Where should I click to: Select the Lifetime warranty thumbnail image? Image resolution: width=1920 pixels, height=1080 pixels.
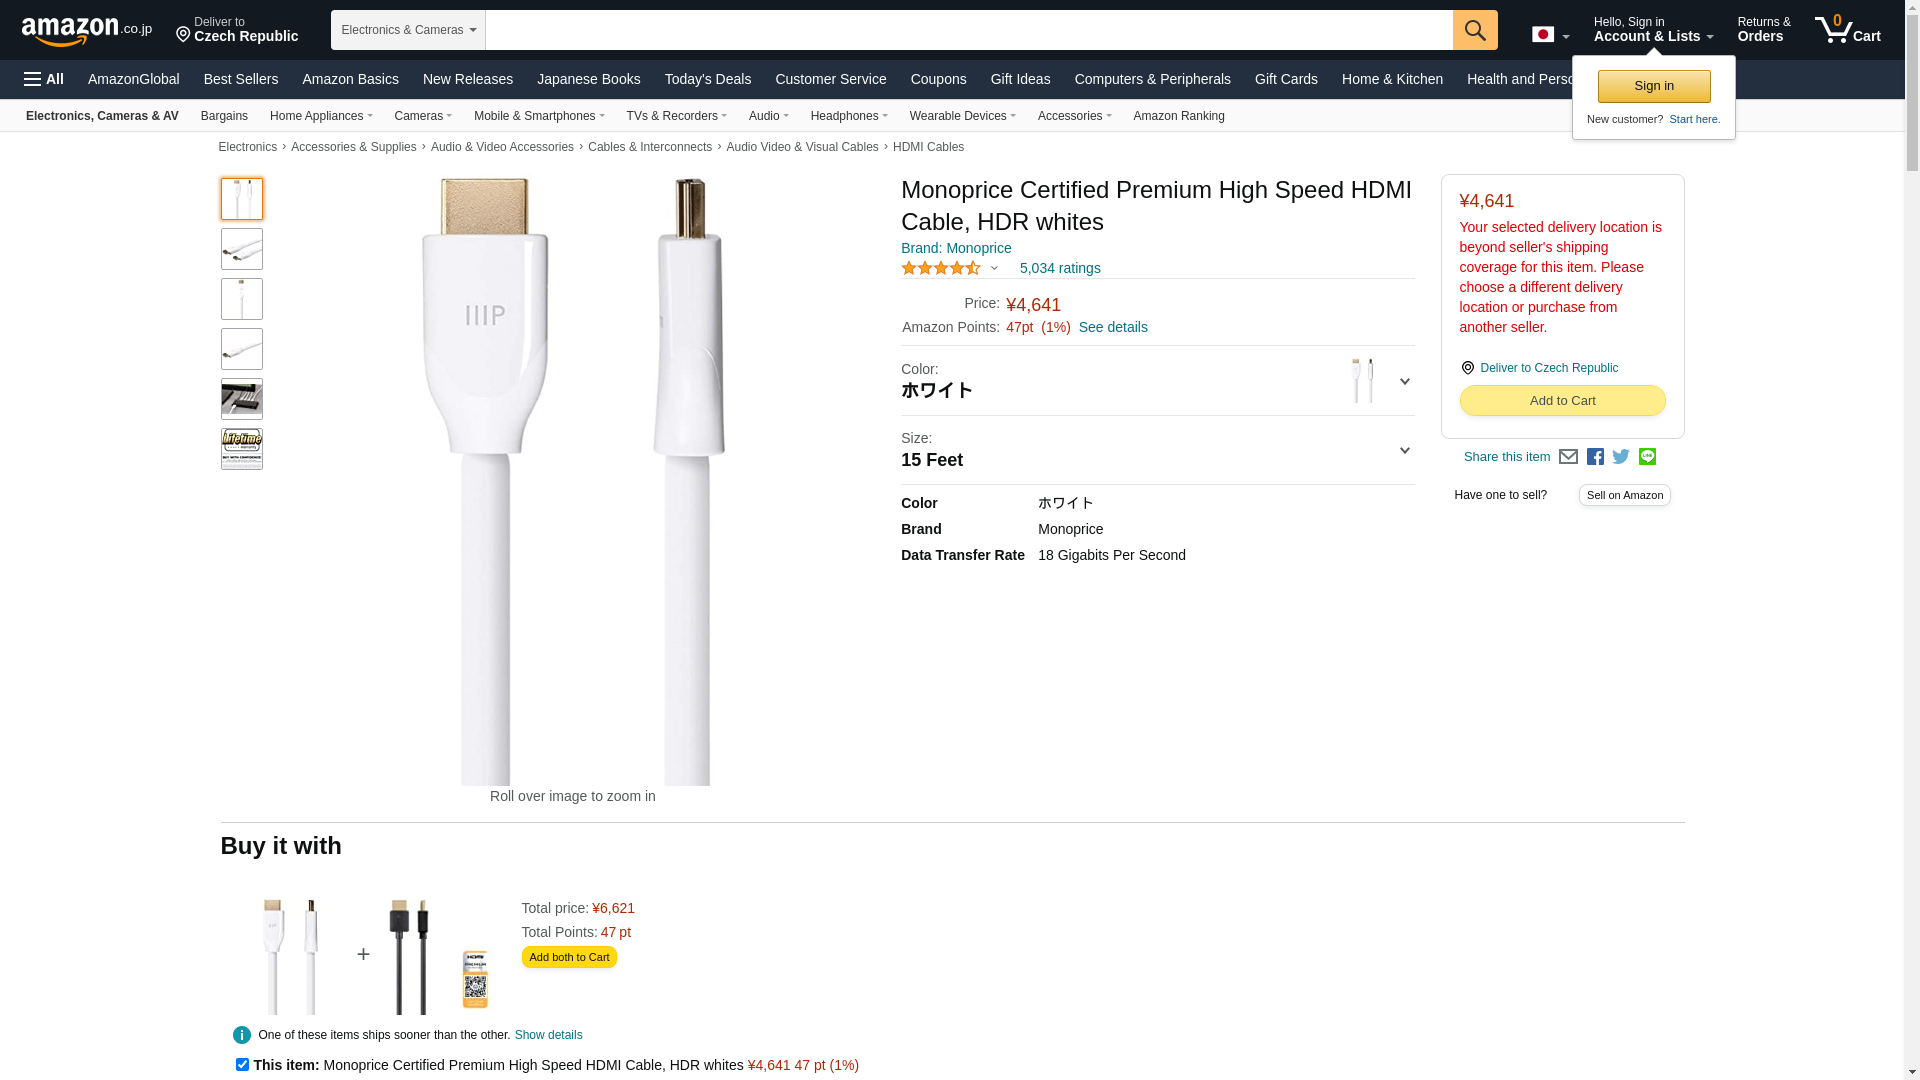pyautogui.click(x=242, y=449)
